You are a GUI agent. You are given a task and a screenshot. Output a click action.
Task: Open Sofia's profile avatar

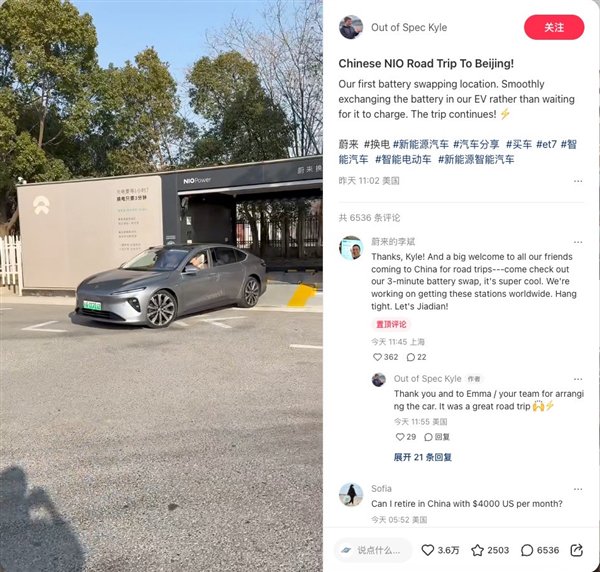(x=351, y=494)
